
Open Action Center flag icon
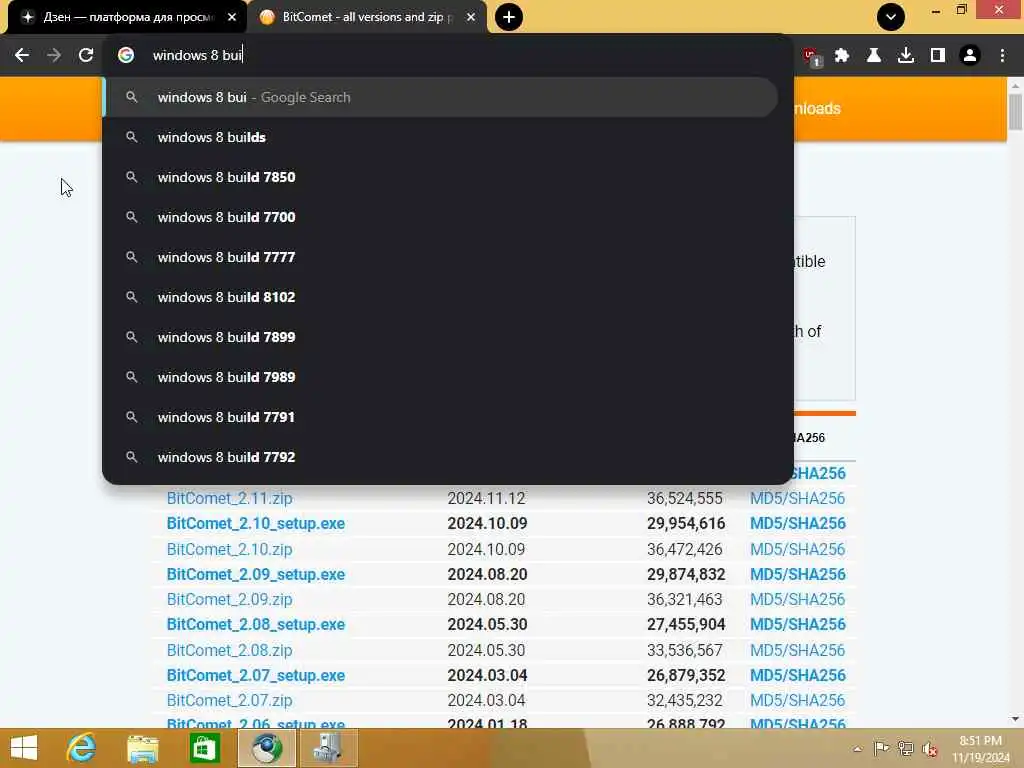pos(881,748)
